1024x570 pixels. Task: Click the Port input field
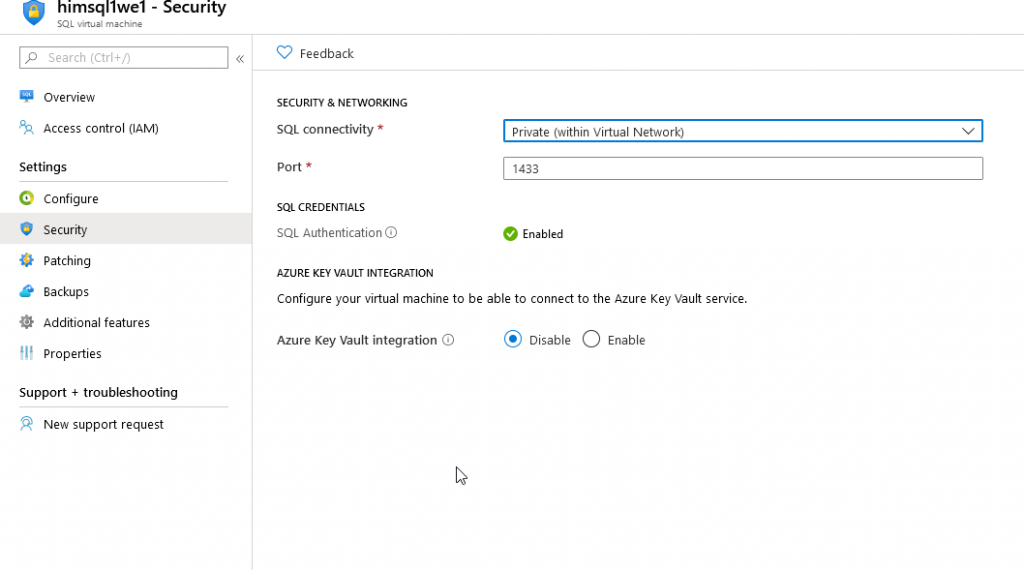pos(743,168)
